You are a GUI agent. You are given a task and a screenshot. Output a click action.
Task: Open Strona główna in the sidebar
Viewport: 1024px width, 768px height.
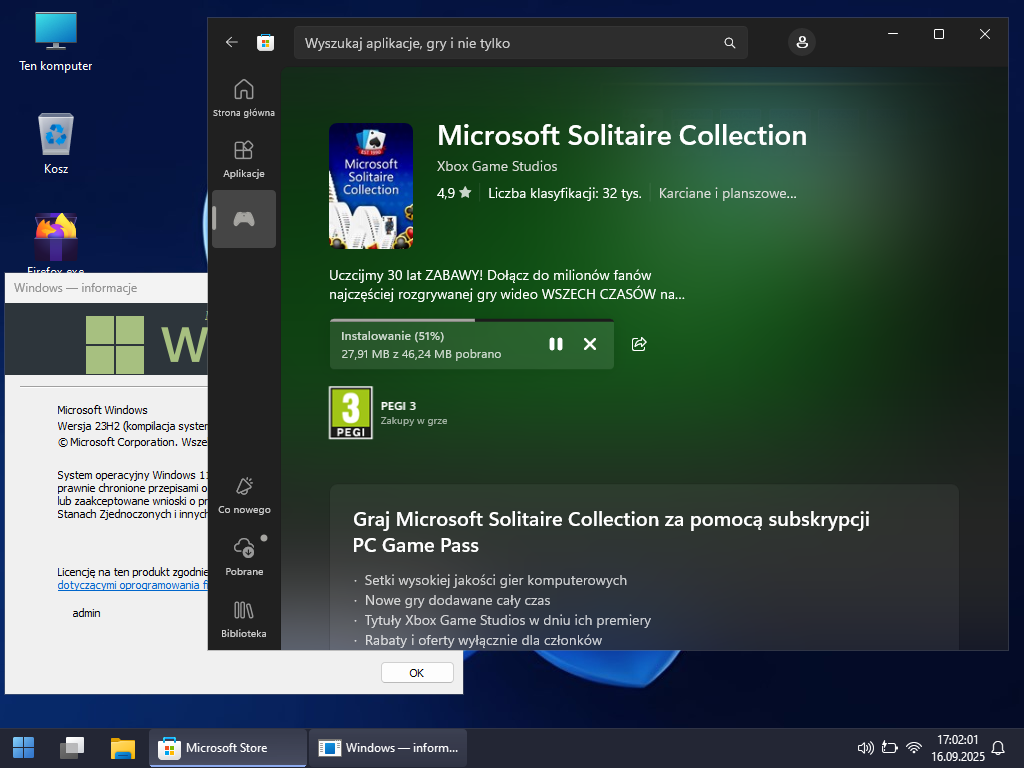(244, 97)
